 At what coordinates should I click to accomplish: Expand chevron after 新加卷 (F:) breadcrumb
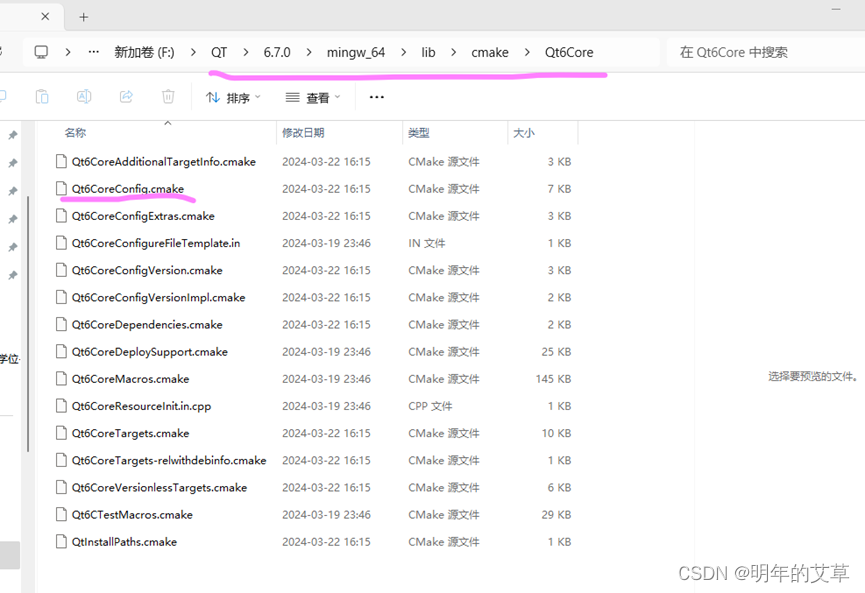click(x=193, y=52)
